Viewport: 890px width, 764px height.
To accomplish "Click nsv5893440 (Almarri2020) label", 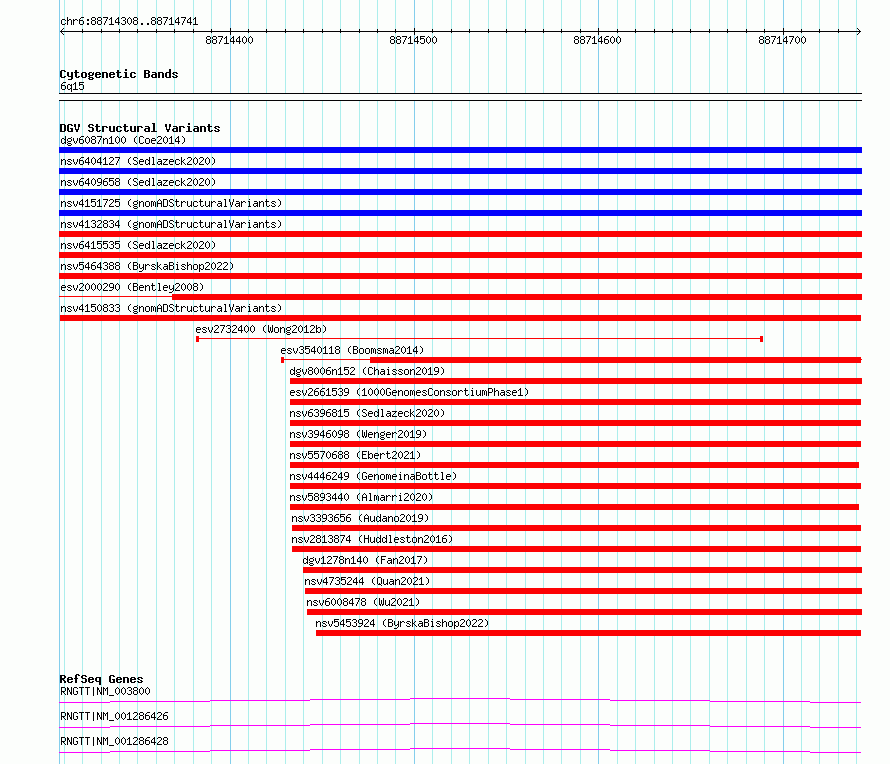I will [x=361, y=497].
